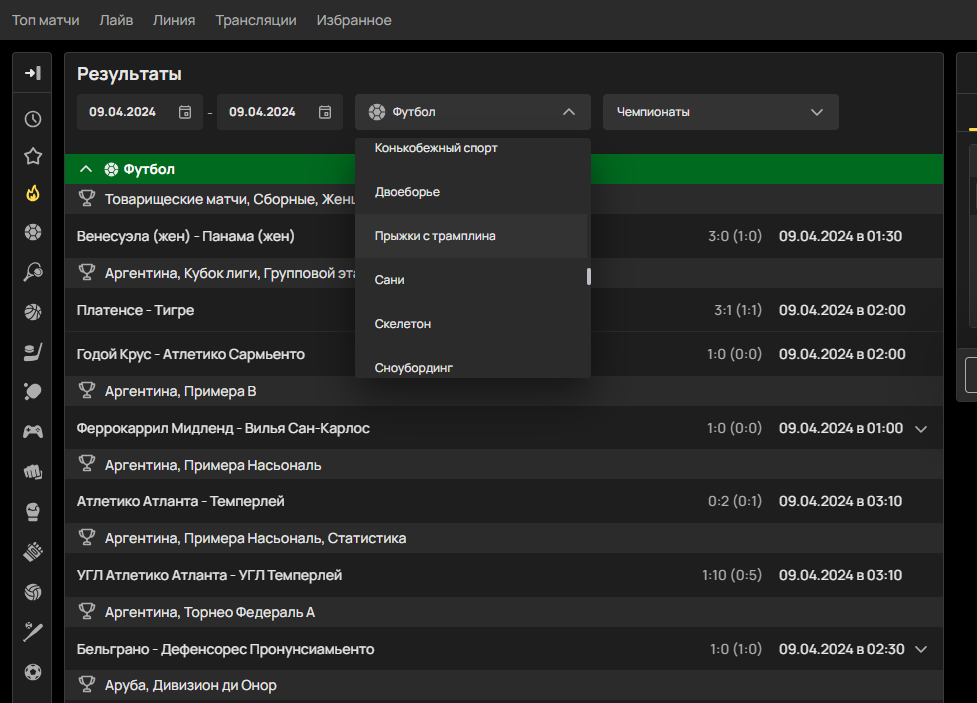Viewport: 977px width, 703px height.
Task: Click football icon in green Футбол header
Action: [111, 169]
